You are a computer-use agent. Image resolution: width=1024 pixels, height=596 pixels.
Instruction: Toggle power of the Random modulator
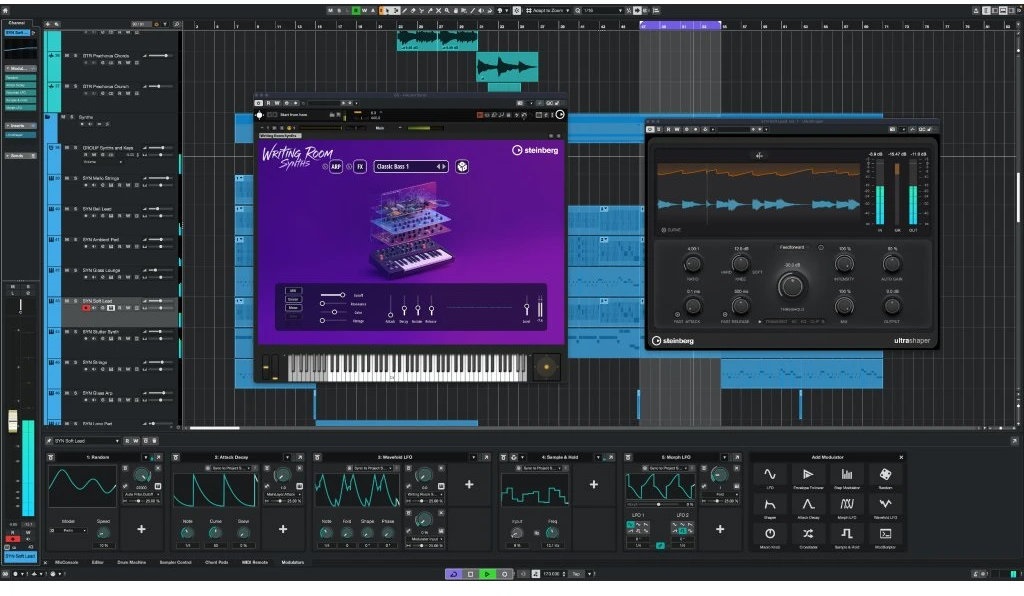[x=51, y=458]
